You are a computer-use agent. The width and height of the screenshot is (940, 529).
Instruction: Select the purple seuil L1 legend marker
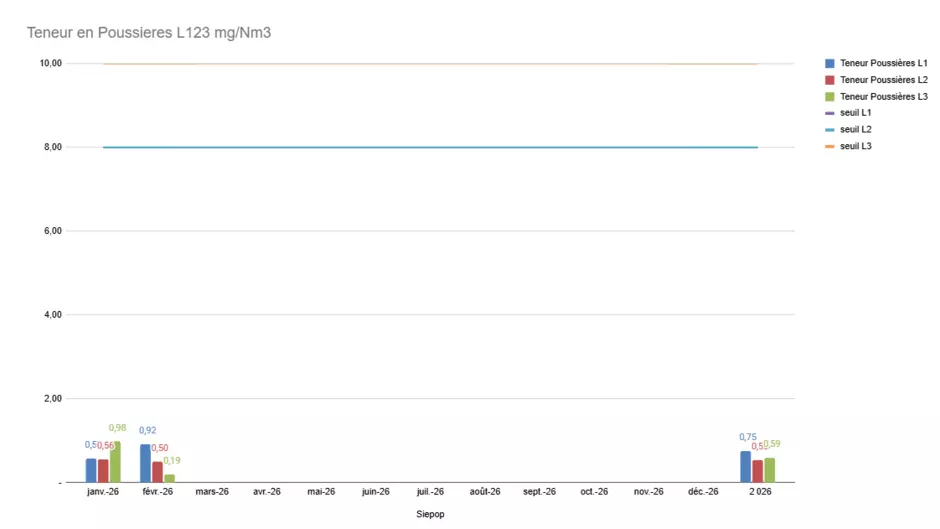[830, 113]
